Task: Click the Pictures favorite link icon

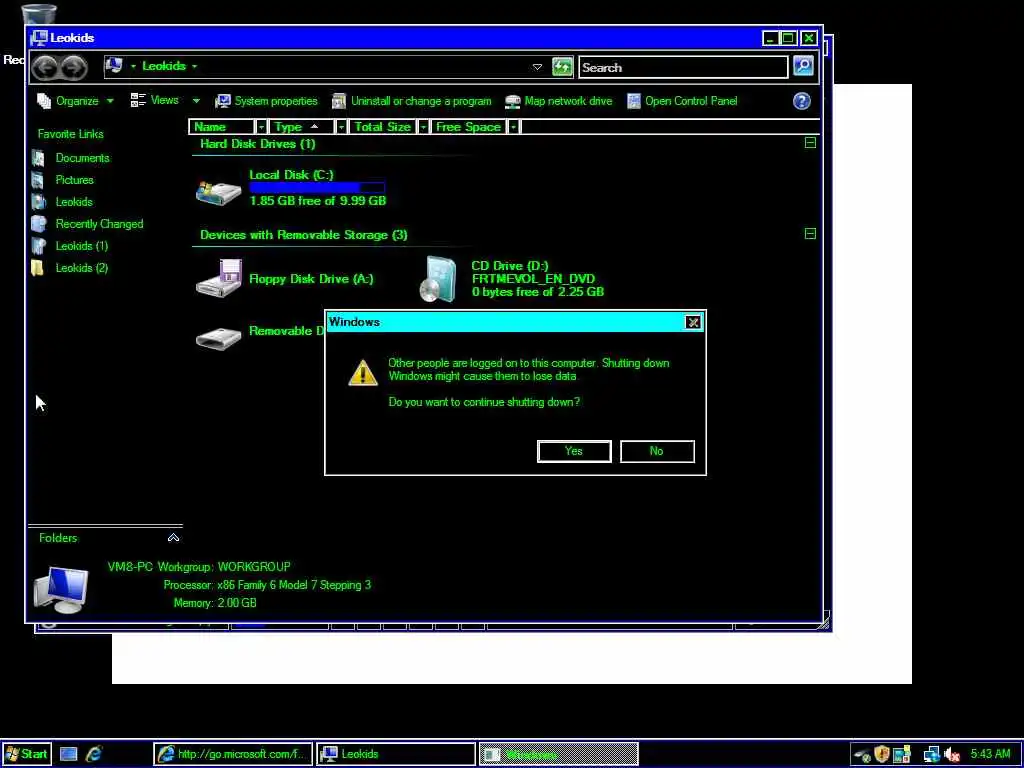Action: pos(39,180)
